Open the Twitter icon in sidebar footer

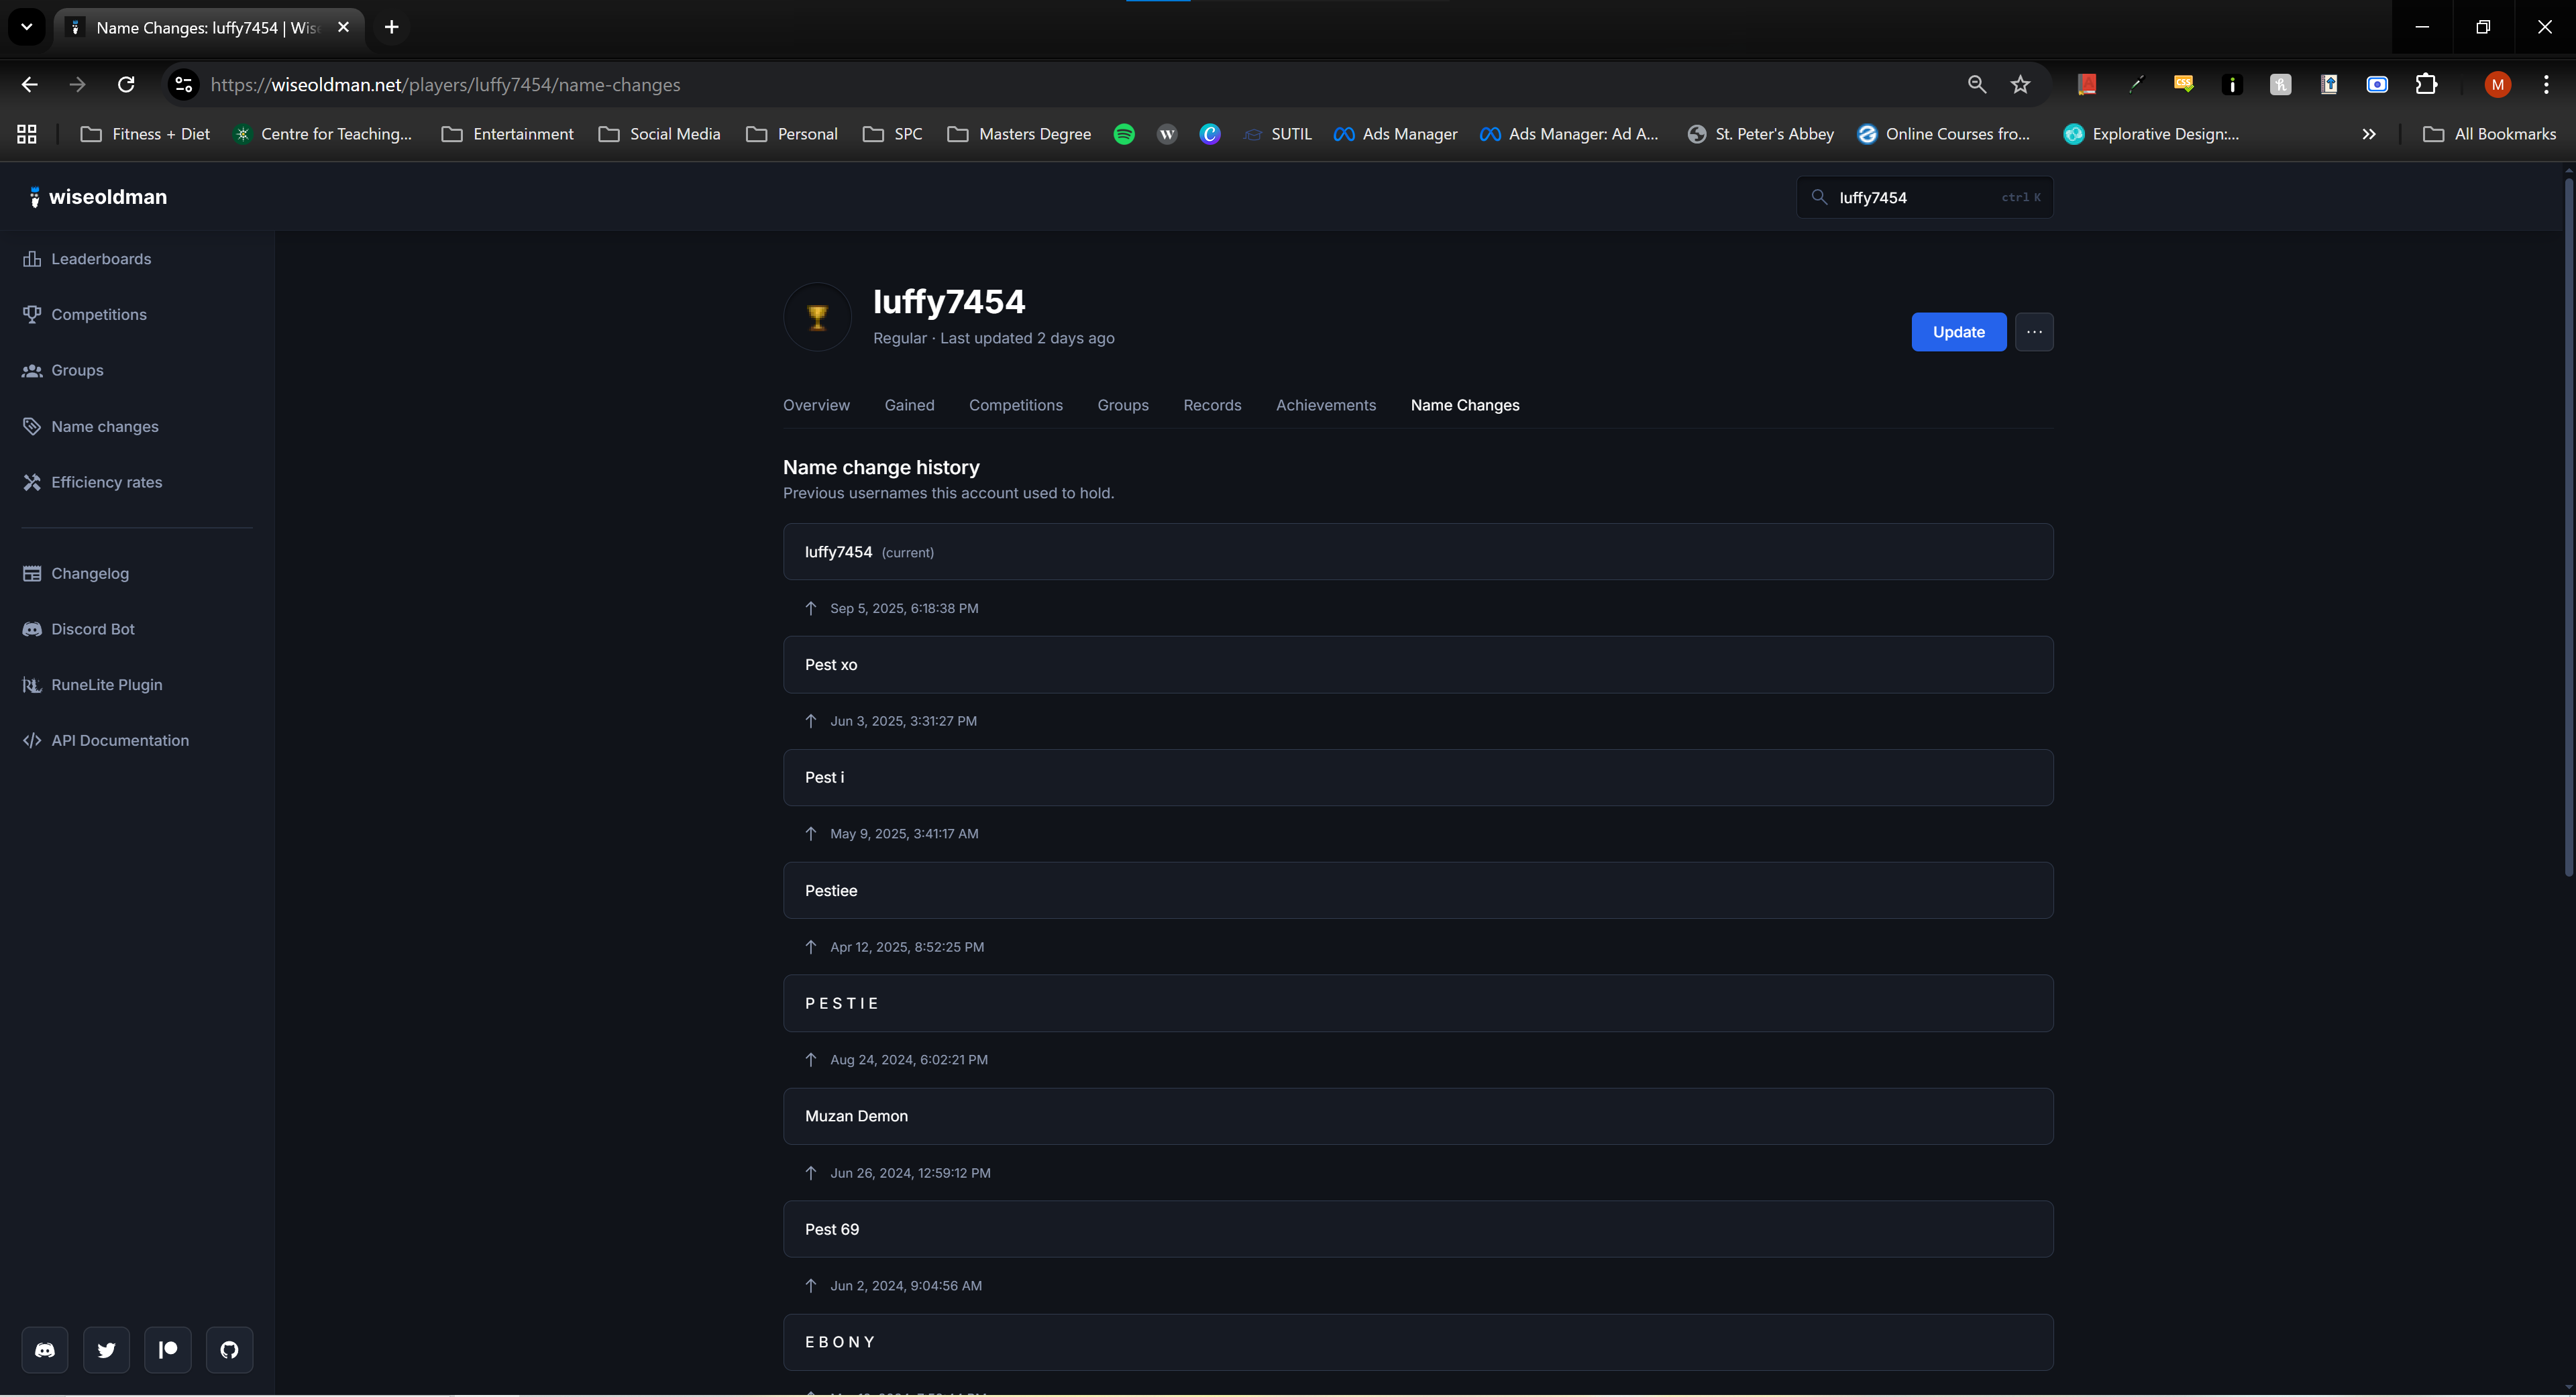106,1350
